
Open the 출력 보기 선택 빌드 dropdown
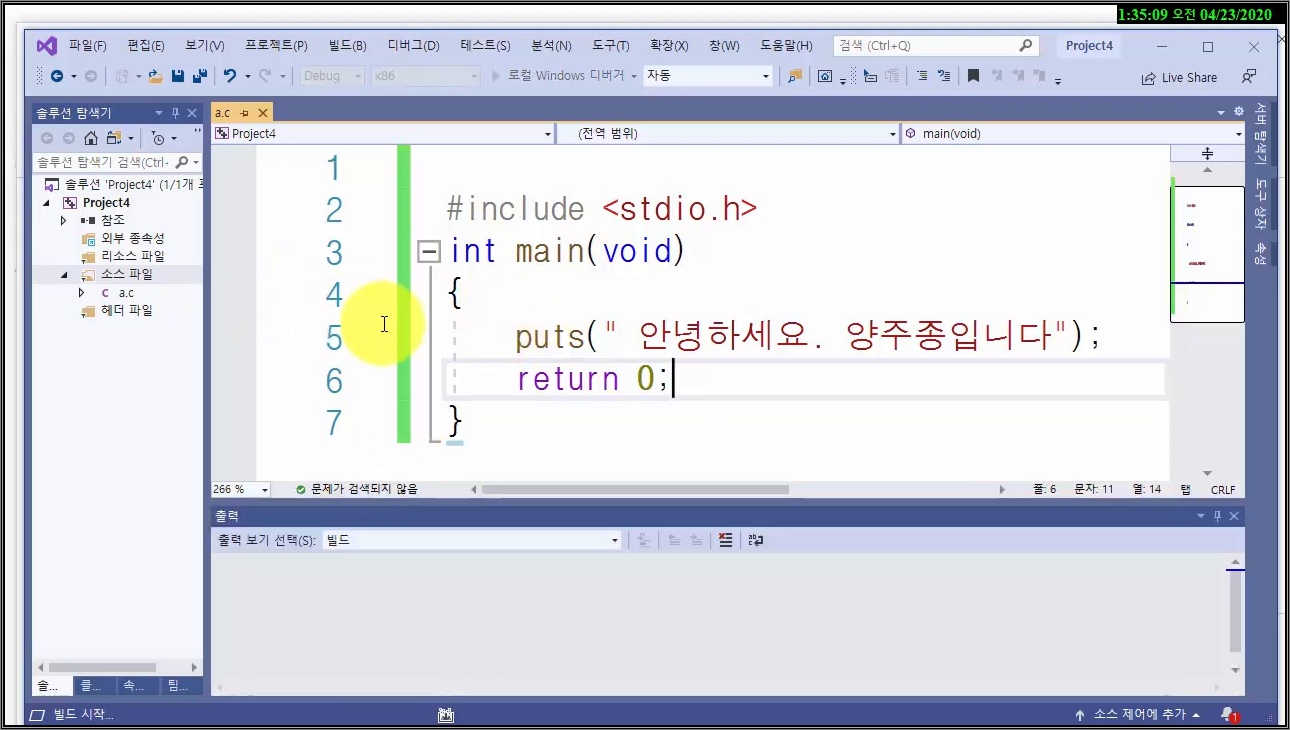click(472, 540)
